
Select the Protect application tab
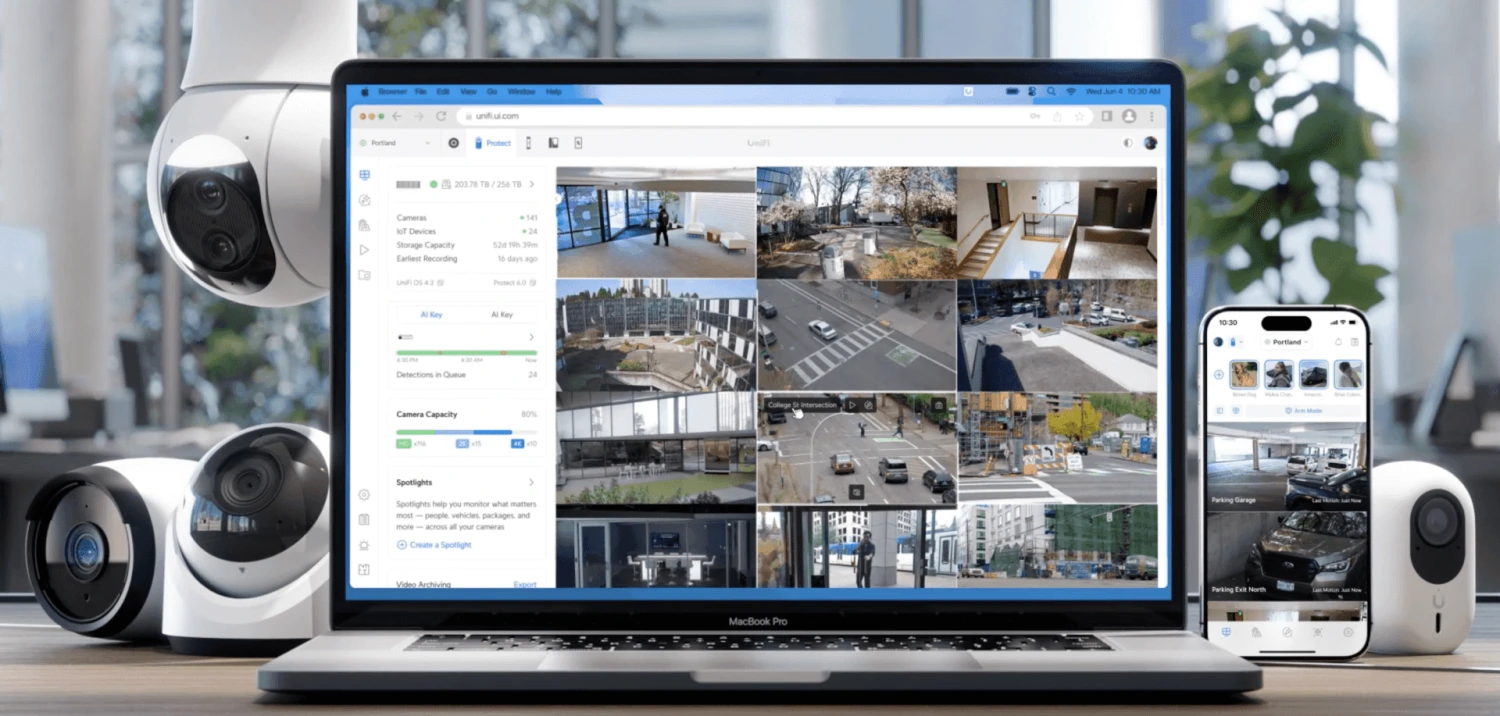(x=492, y=143)
